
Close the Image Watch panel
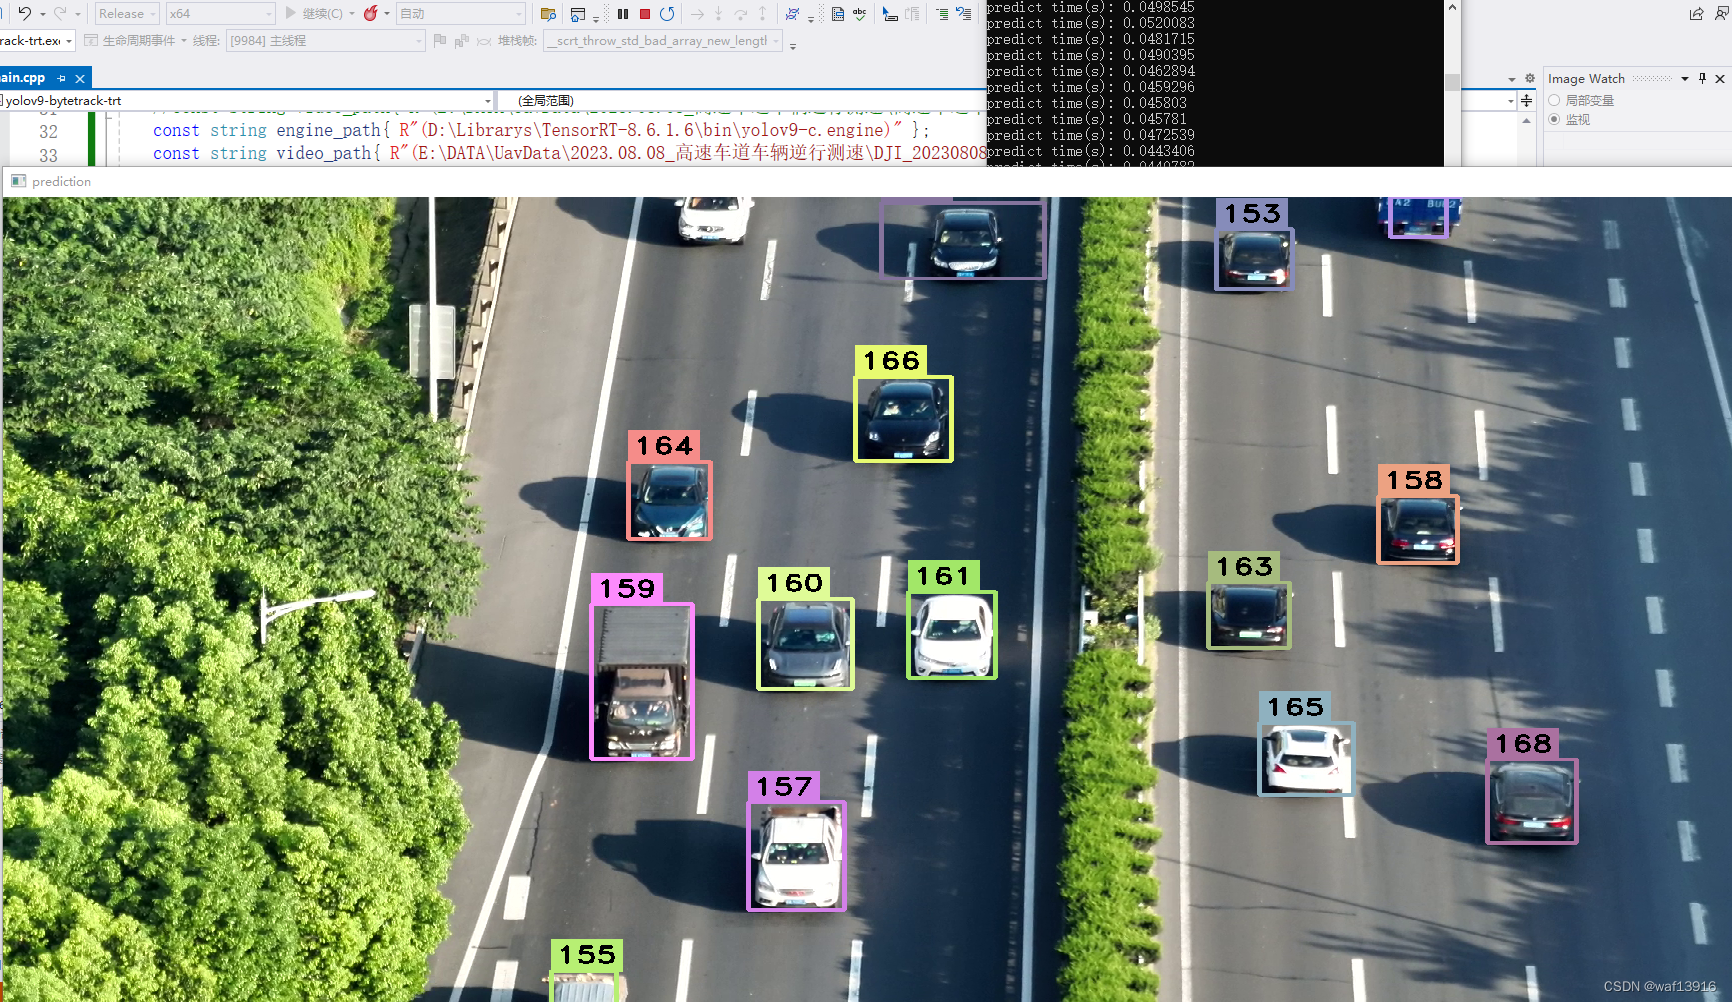(x=1720, y=78)
